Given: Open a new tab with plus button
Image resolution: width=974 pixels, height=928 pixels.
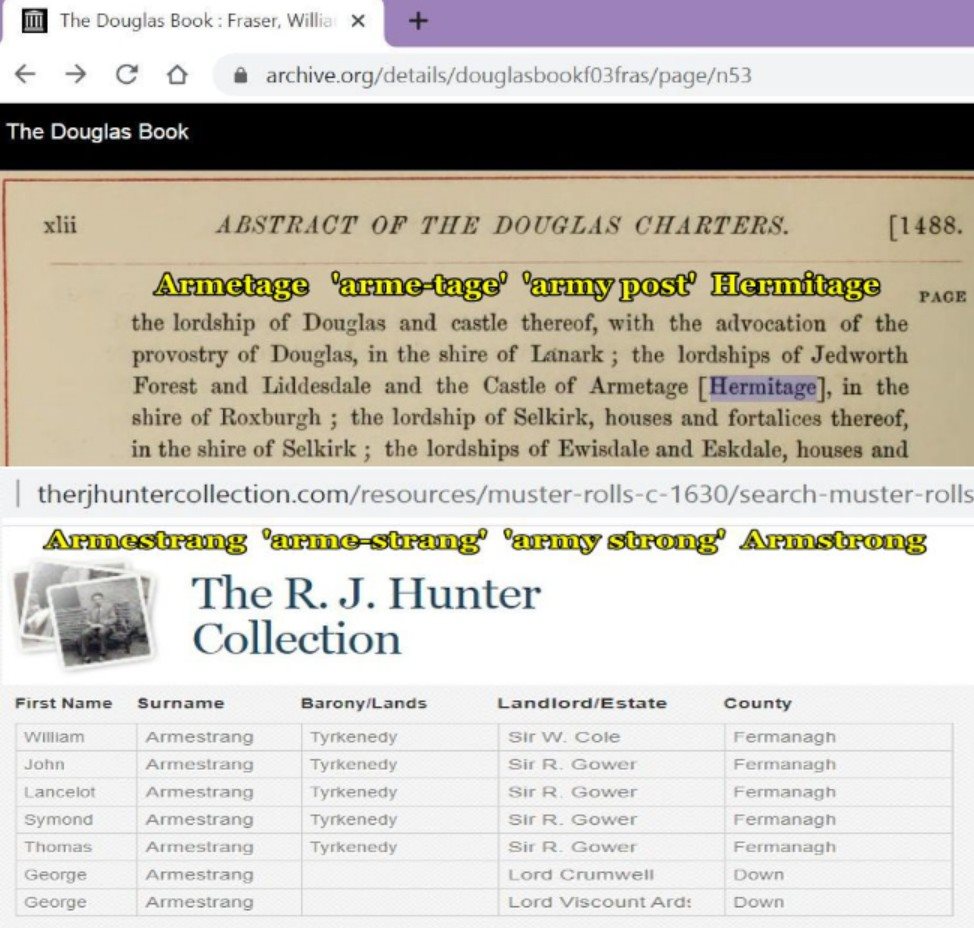Looking at the screenshot, I should tap(418, 21).
